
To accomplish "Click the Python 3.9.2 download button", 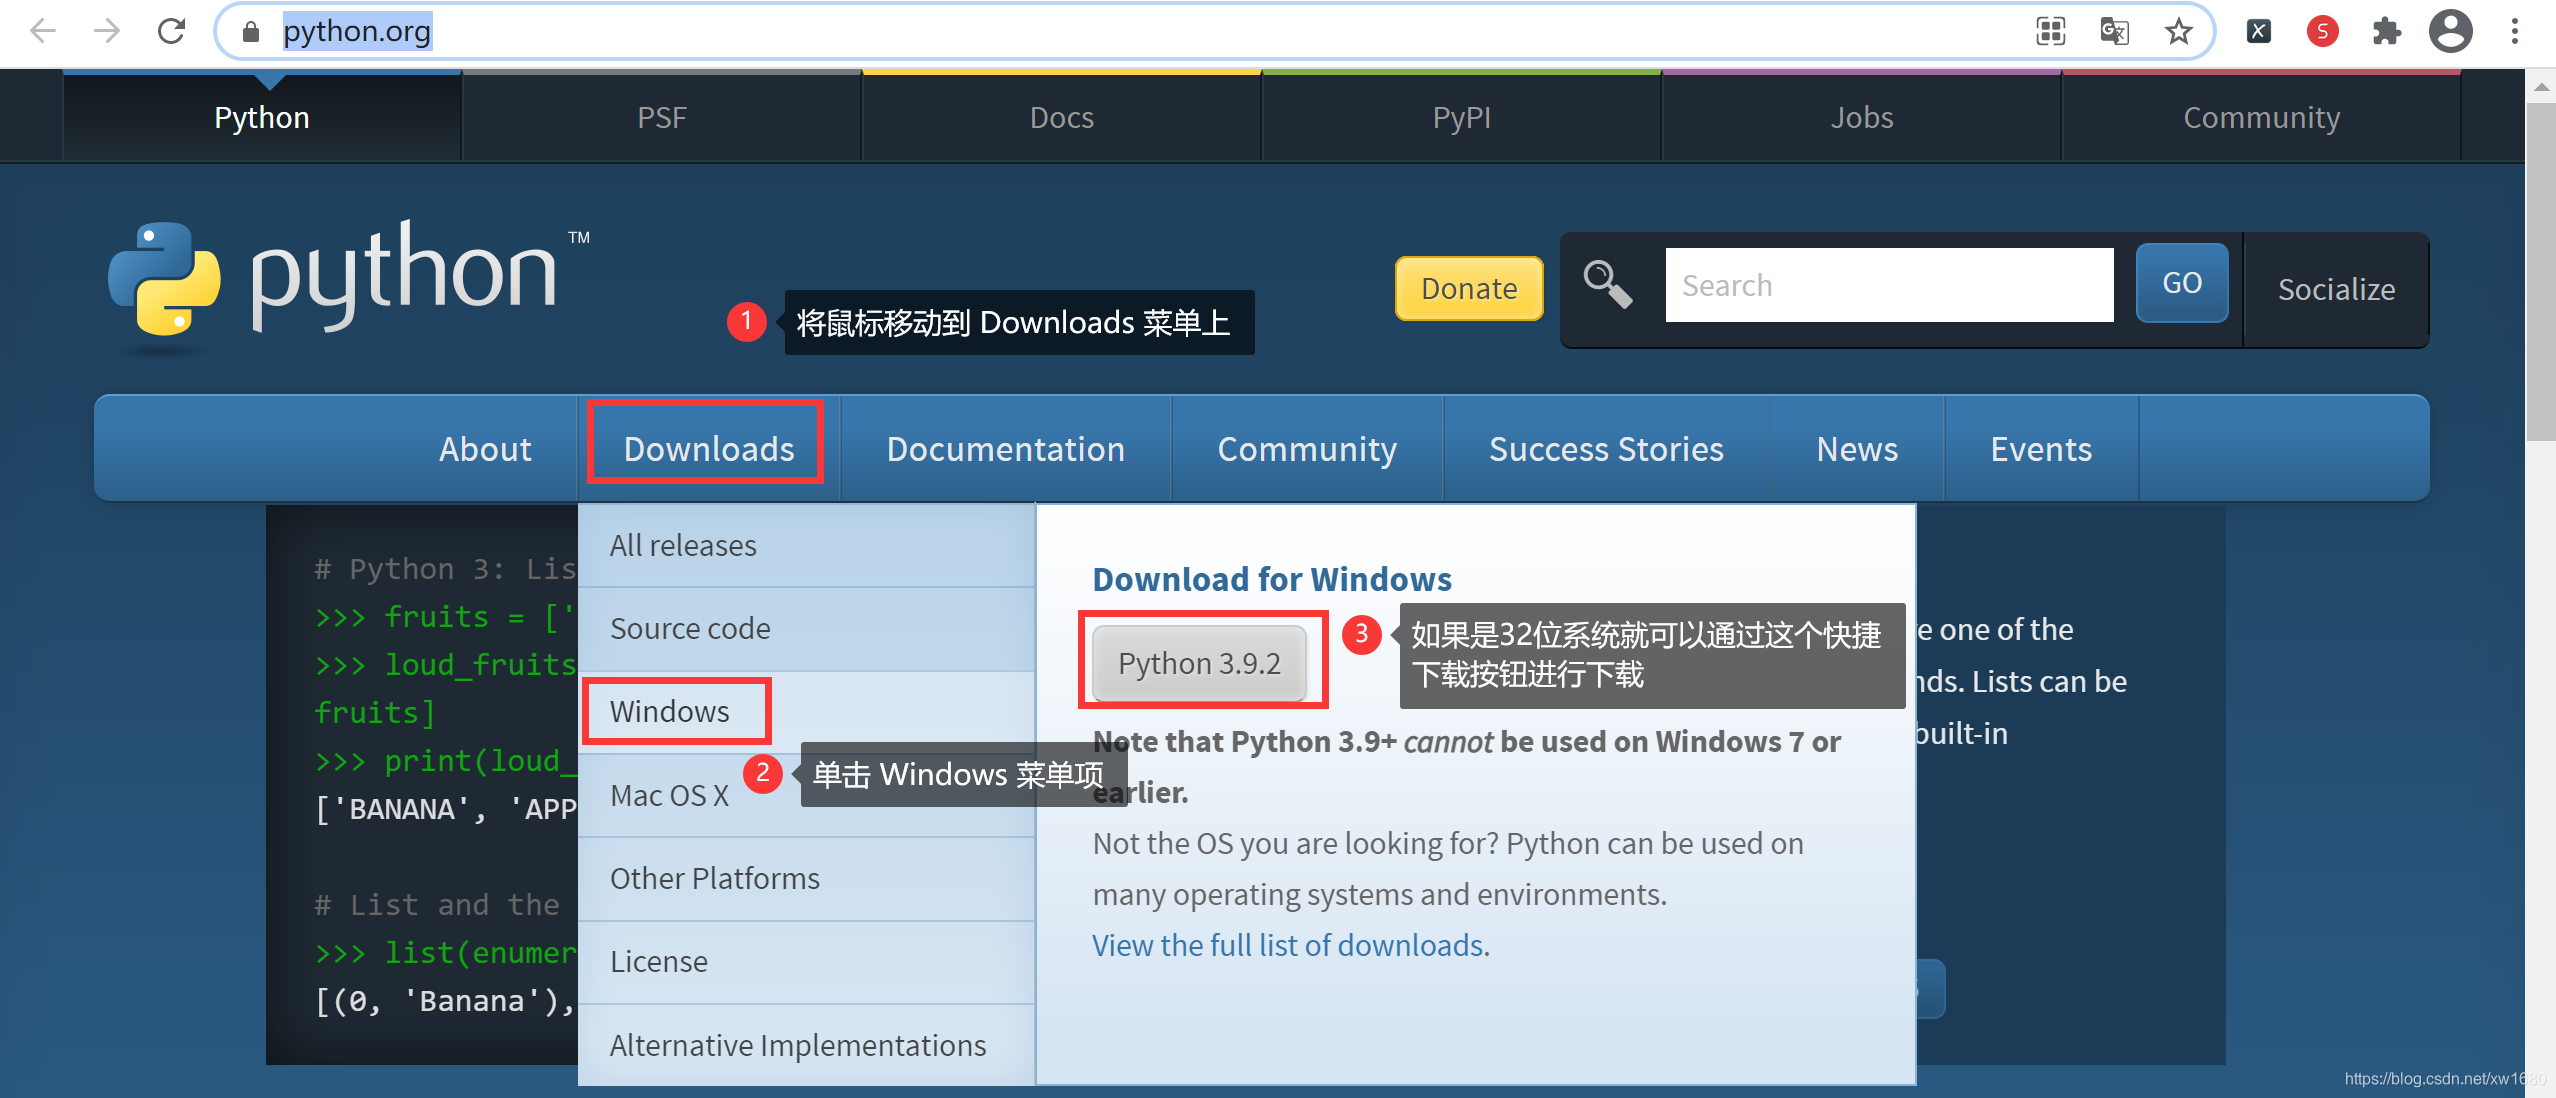I will (1199, 663).
